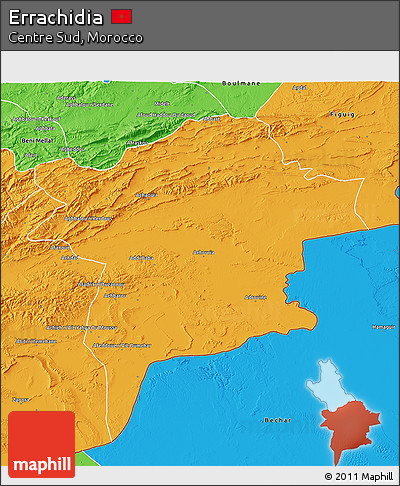Select the "Figuig" province label
Screen dimensions: 400x486
(342, 114)
